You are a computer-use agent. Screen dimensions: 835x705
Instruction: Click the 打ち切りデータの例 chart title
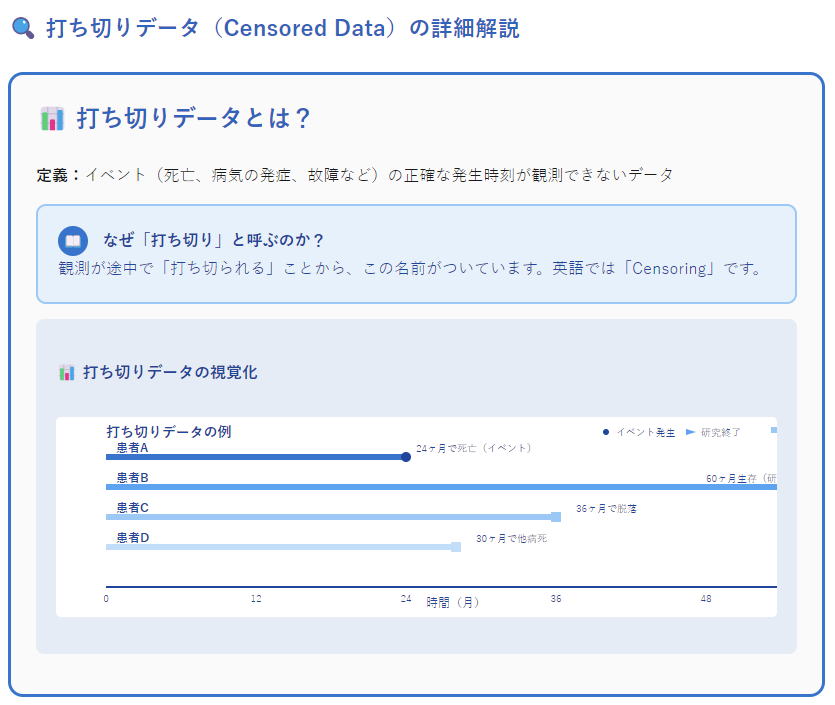coord(169,431)
